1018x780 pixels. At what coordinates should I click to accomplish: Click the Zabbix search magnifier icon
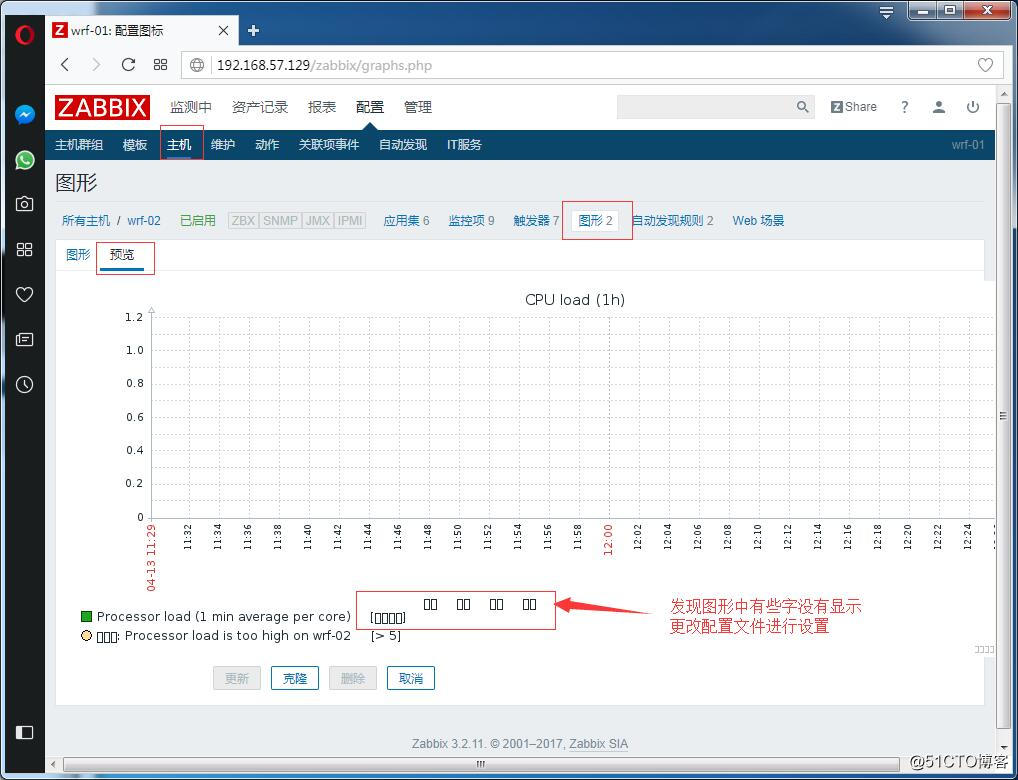pyautogui.click(x=803, y=107)
